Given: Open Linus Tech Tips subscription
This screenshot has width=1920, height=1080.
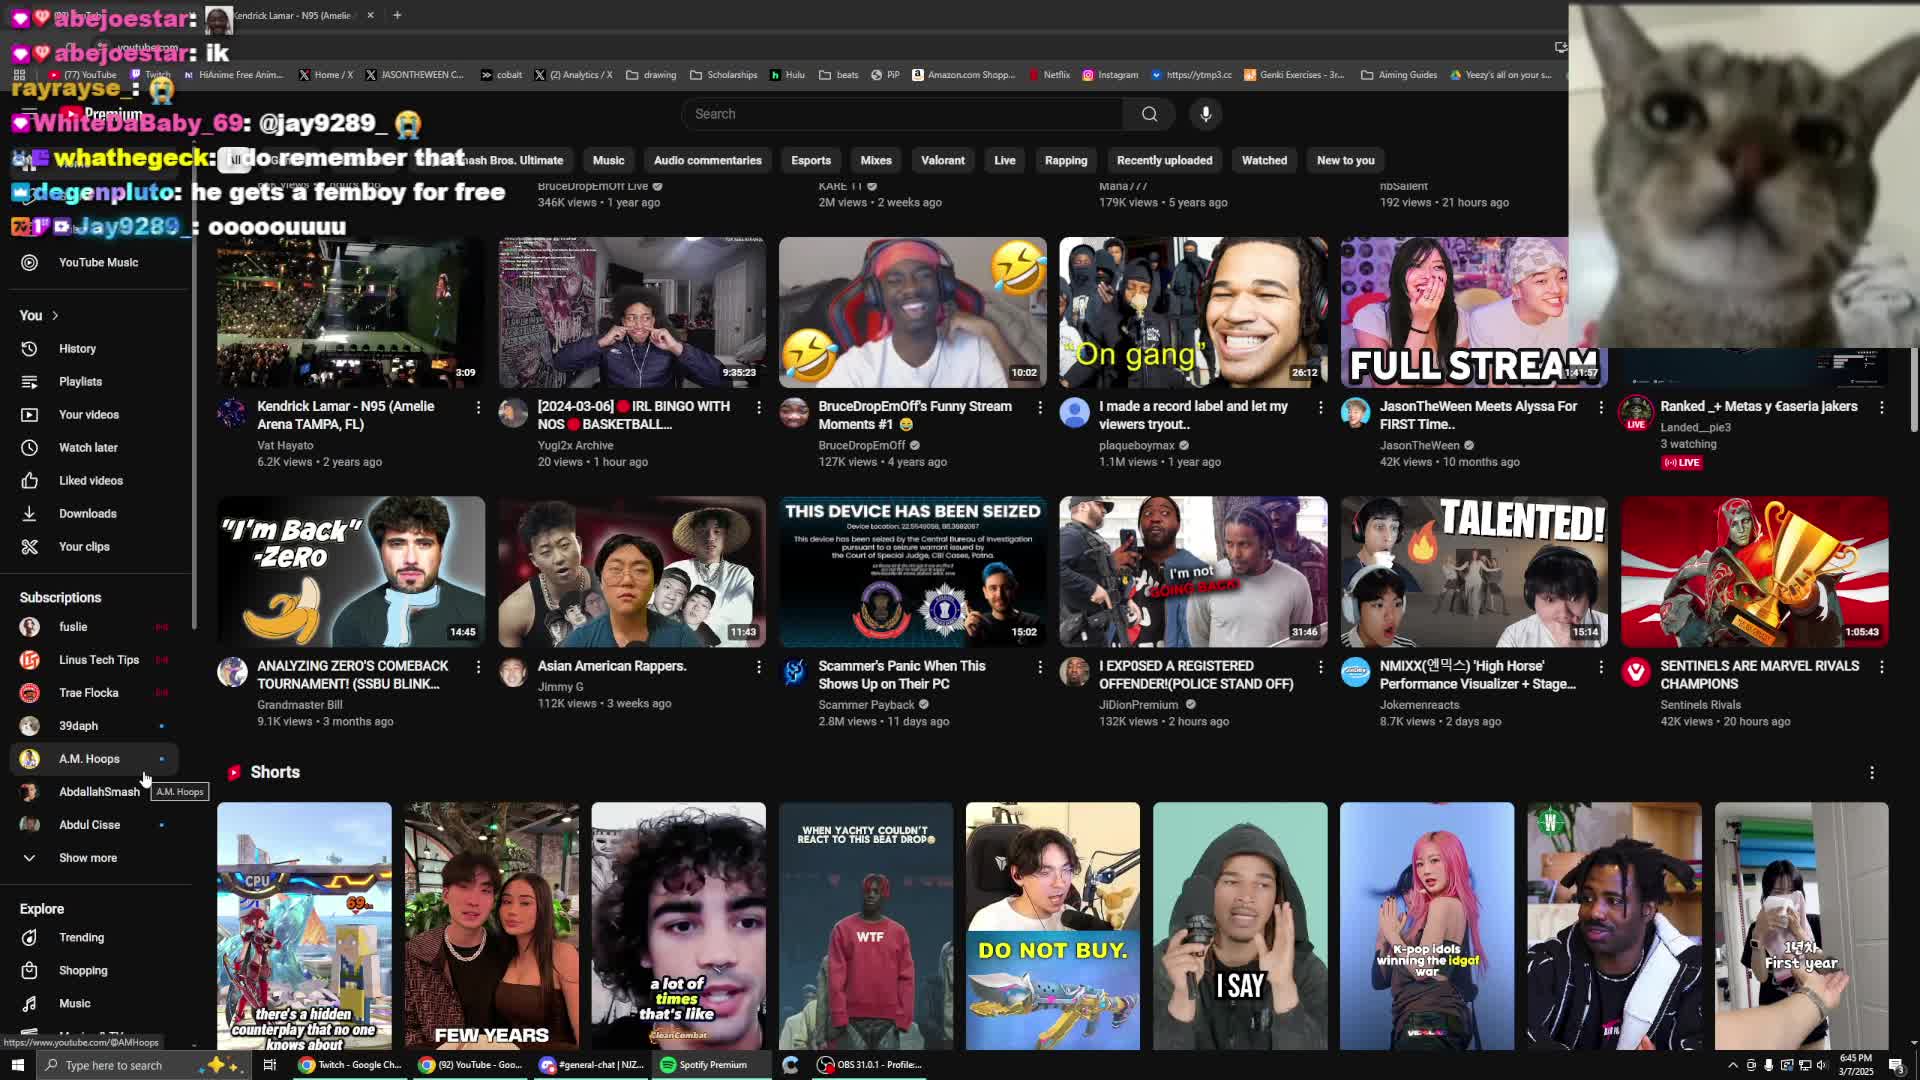Looking at the screenshot, I should [95, 659].
